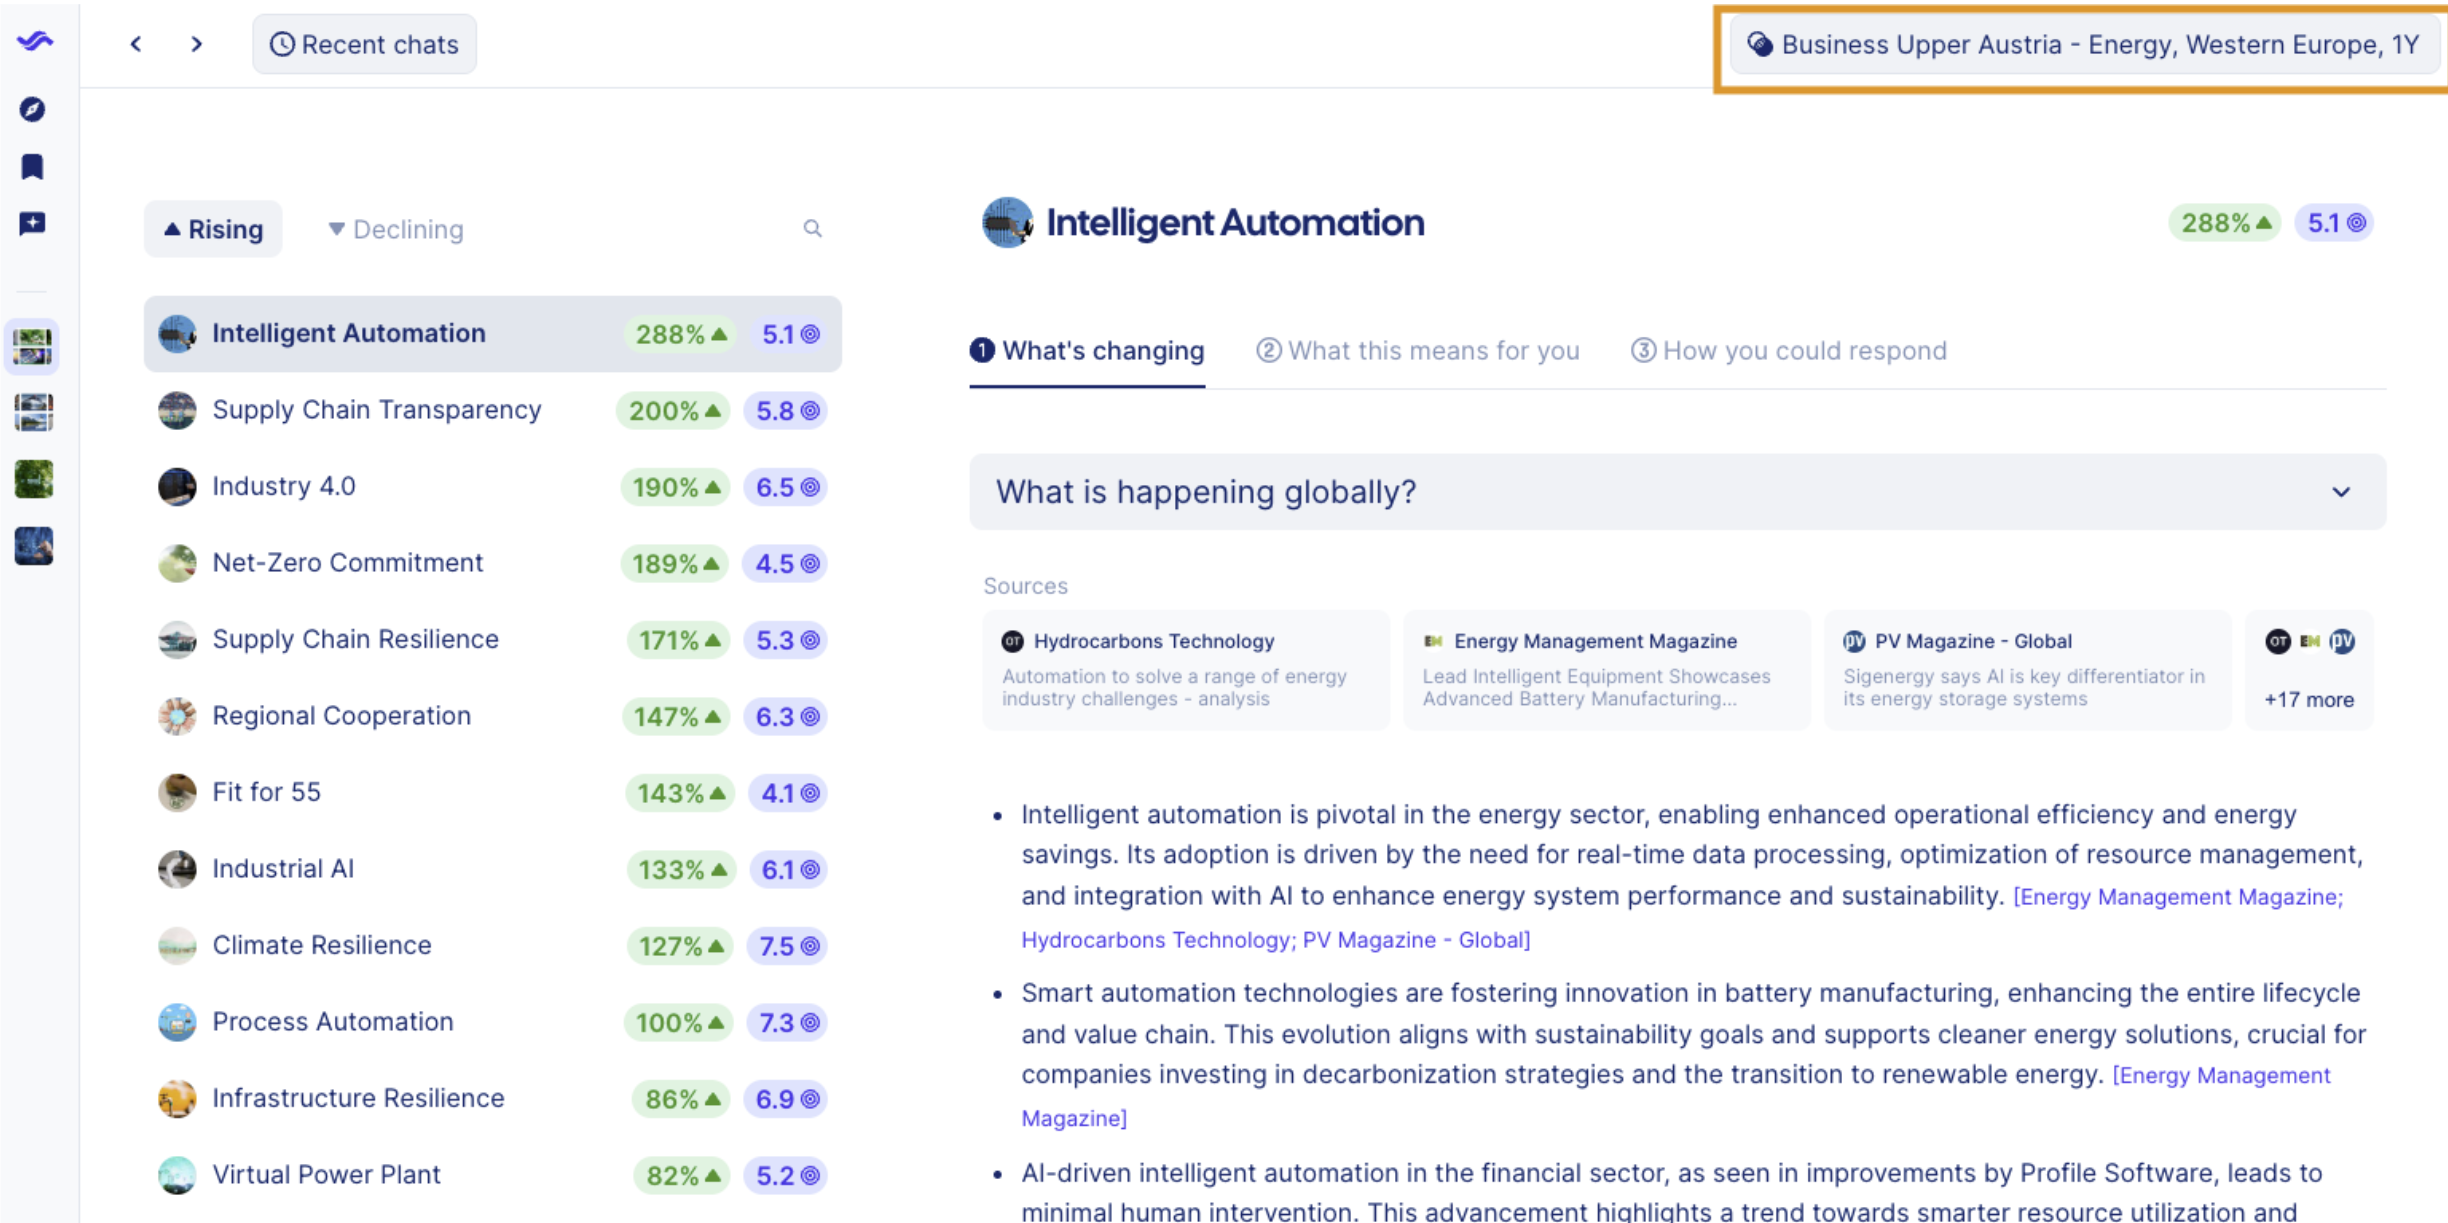Viewport: 2448px width, 1223px height.
Task: Go forward with the right arrow
Action: coord(196,44)
